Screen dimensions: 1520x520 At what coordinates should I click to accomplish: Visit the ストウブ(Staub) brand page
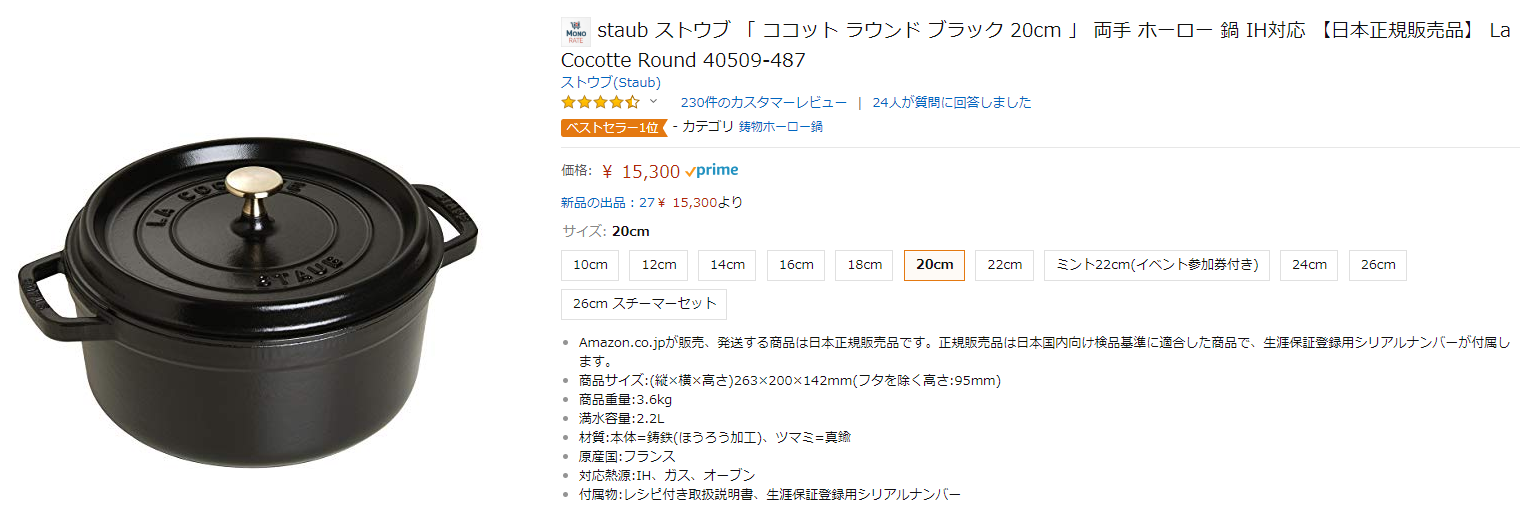(x=611, y=82)
